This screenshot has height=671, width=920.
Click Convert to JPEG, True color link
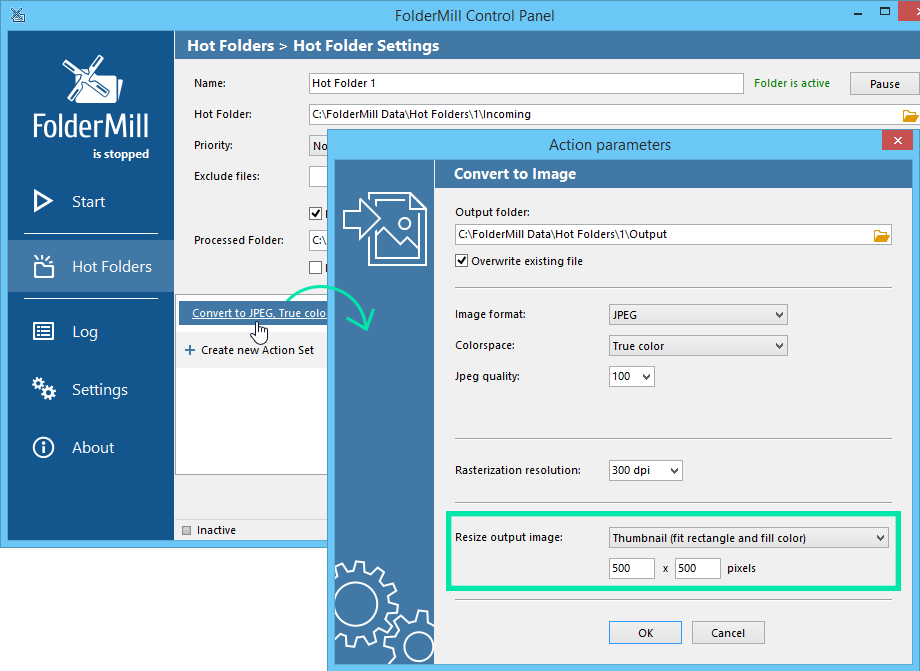tap(259, 313)
